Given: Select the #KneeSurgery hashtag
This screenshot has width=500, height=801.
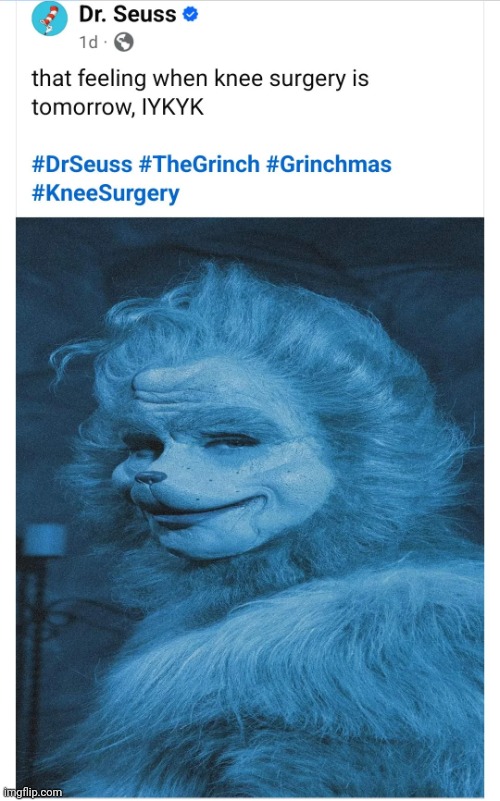Looking at the screenshot, I should click(106, 194).
